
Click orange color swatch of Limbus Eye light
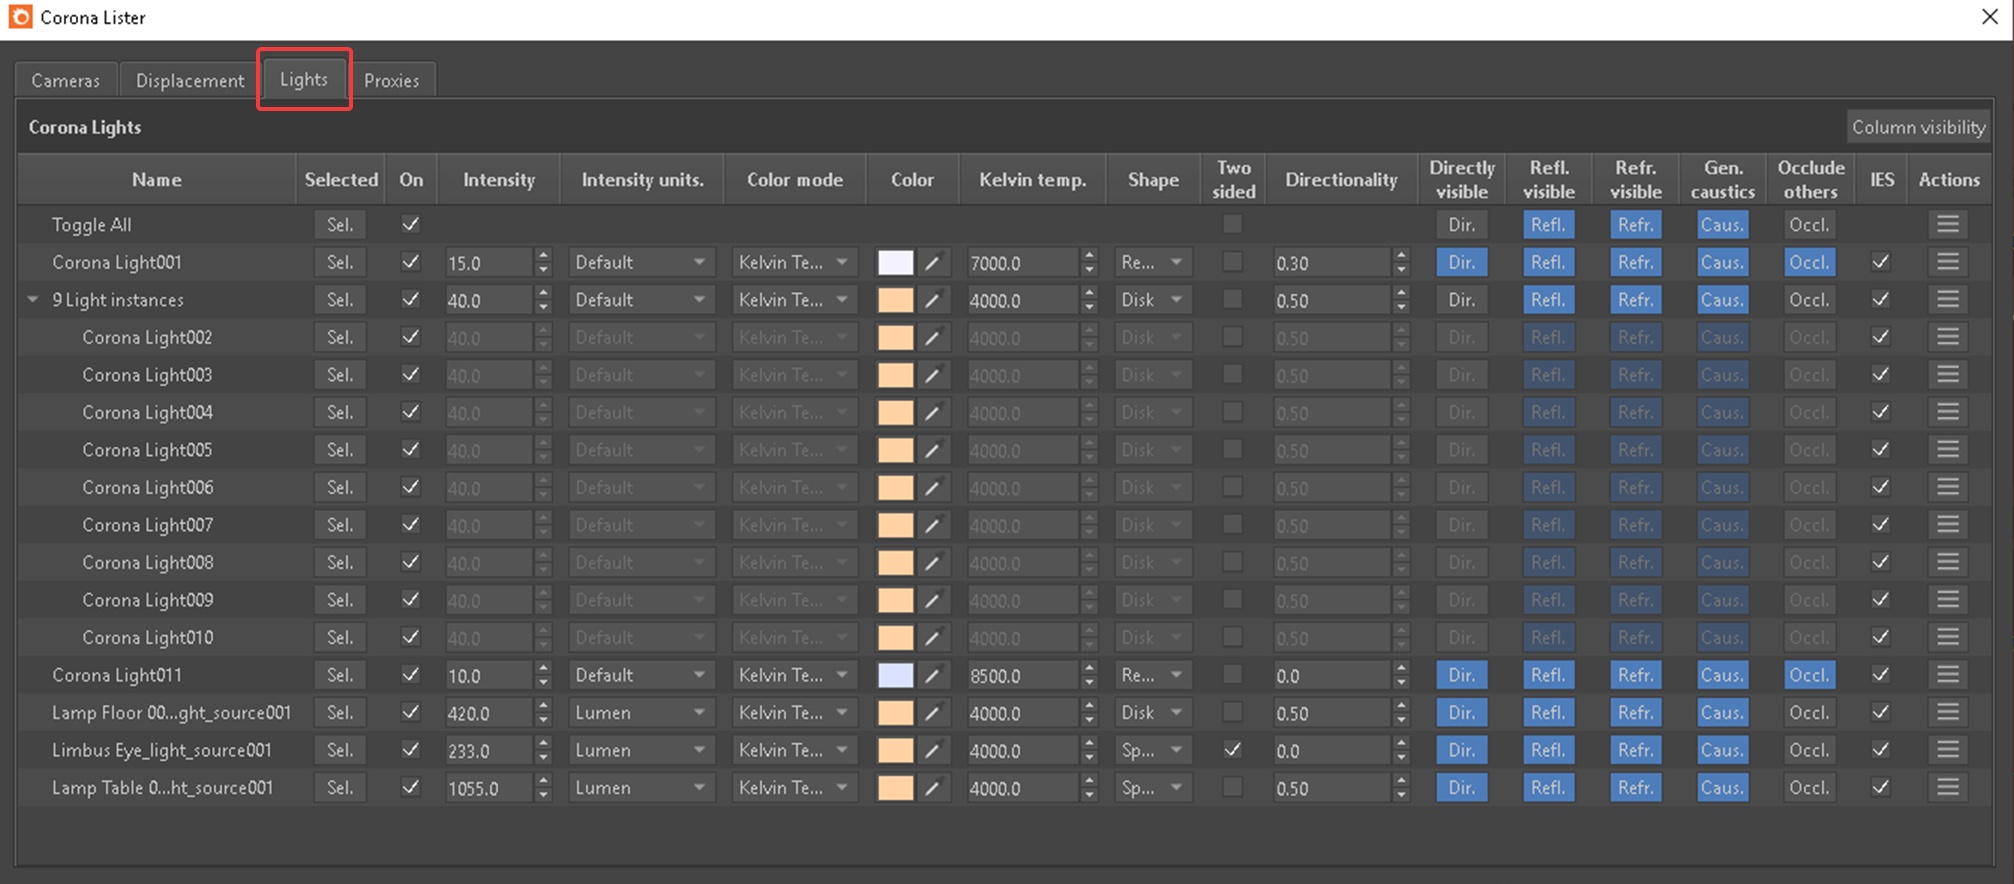[895, 750]
